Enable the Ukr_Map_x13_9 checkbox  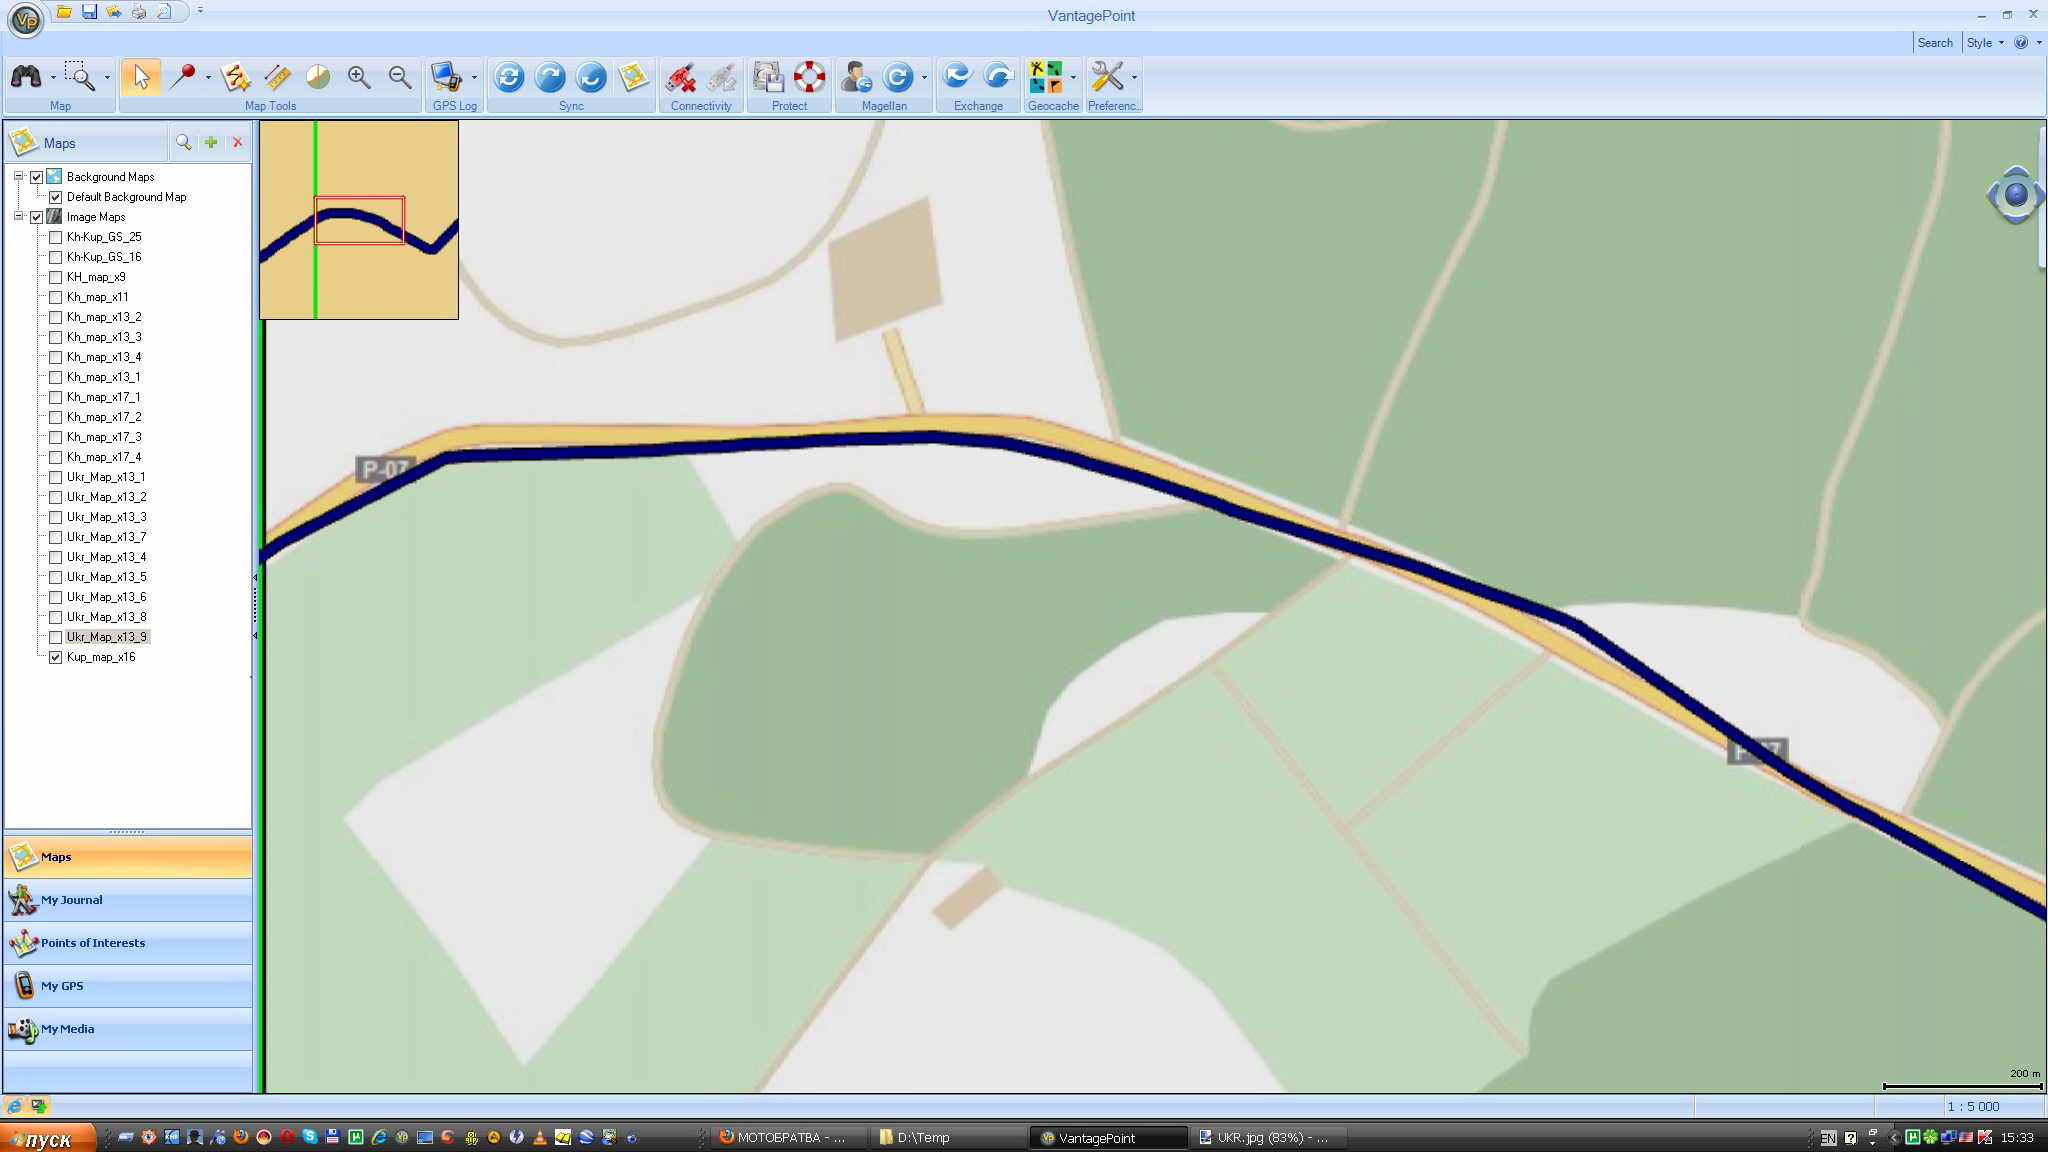coord(56,637)
